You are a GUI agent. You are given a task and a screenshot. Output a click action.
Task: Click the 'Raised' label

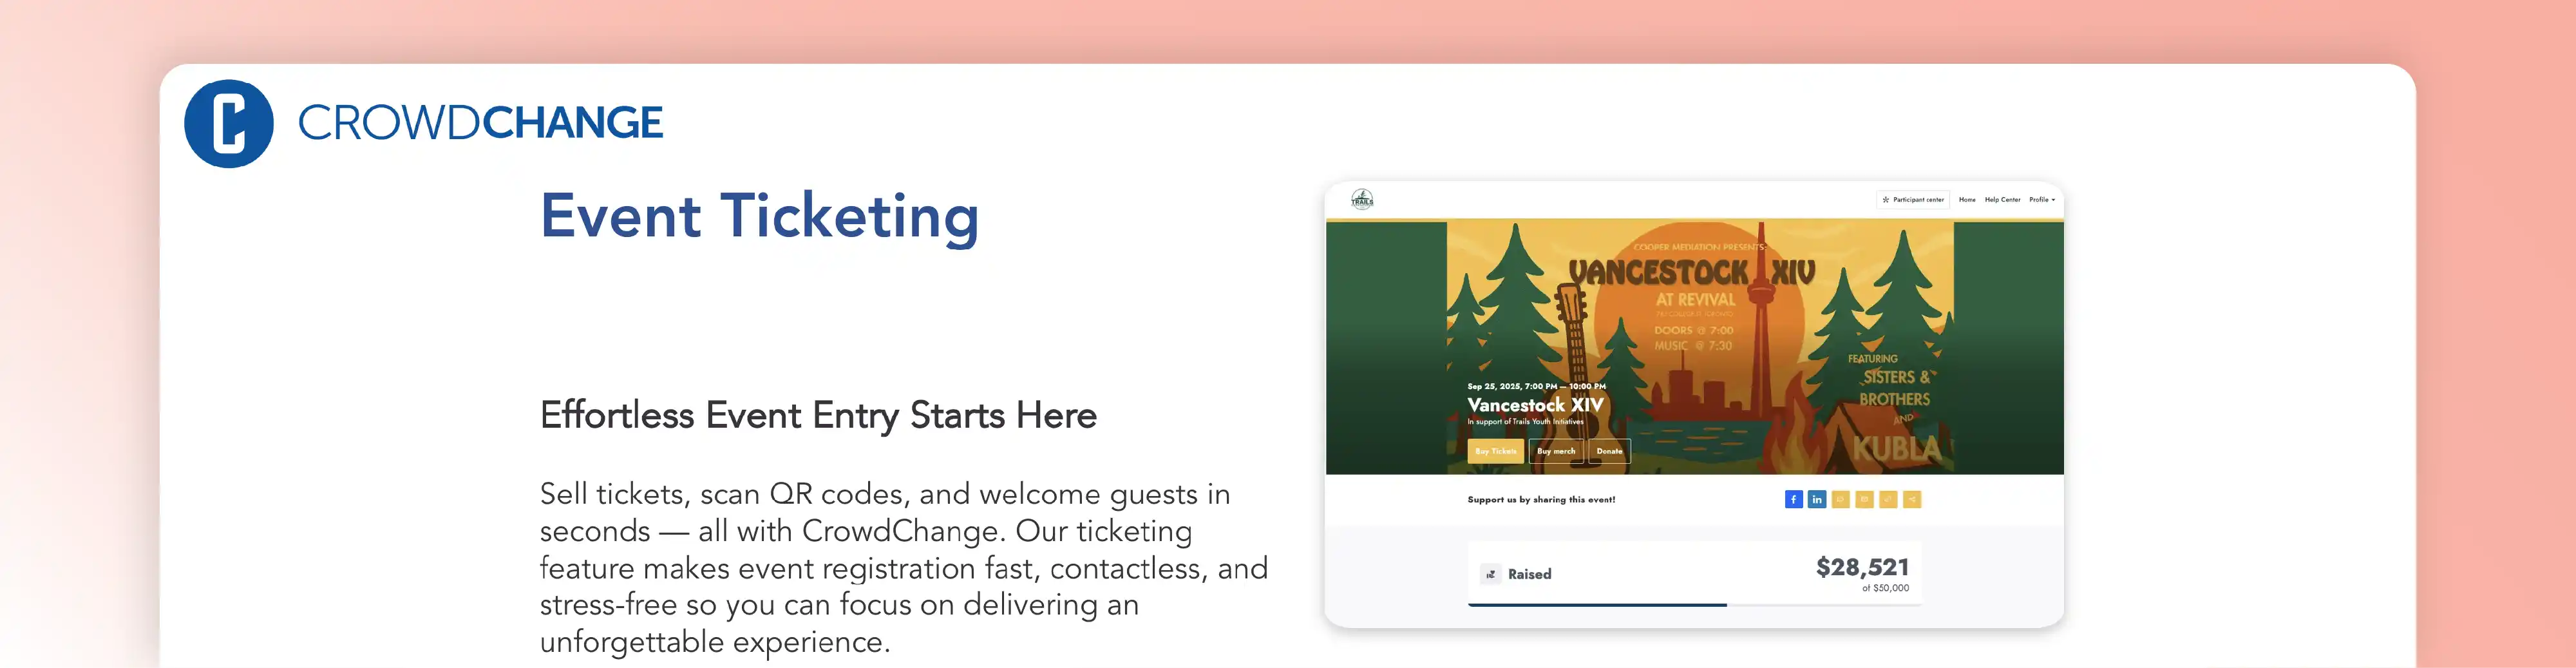pos(1529,574)
